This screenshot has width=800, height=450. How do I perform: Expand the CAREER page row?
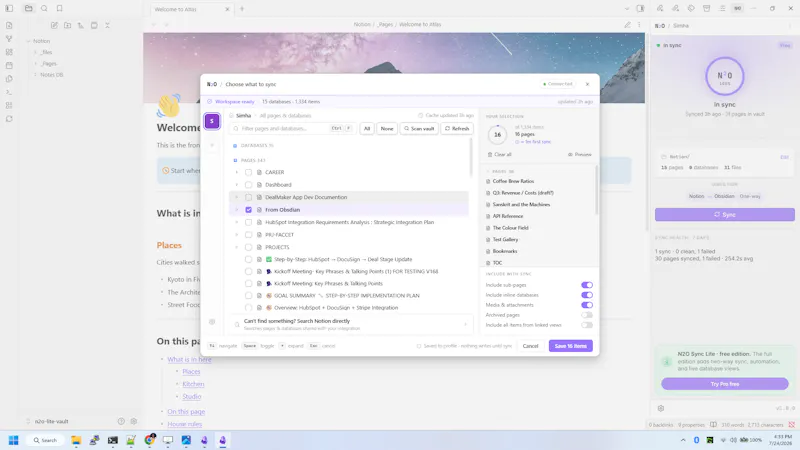tap(237, 172)
